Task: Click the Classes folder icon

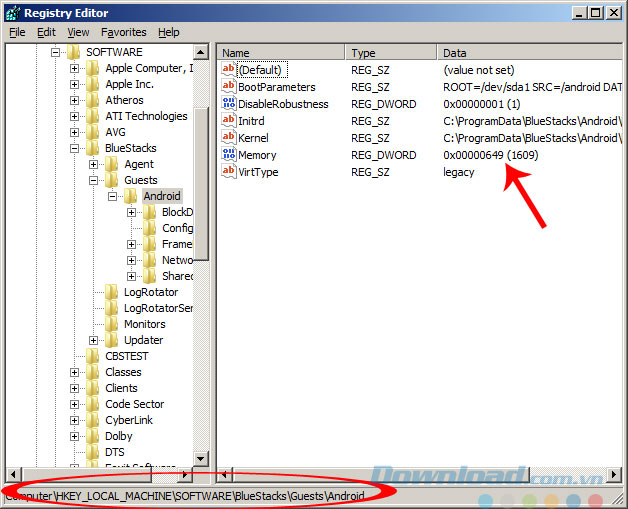Action: pos(93,372)
